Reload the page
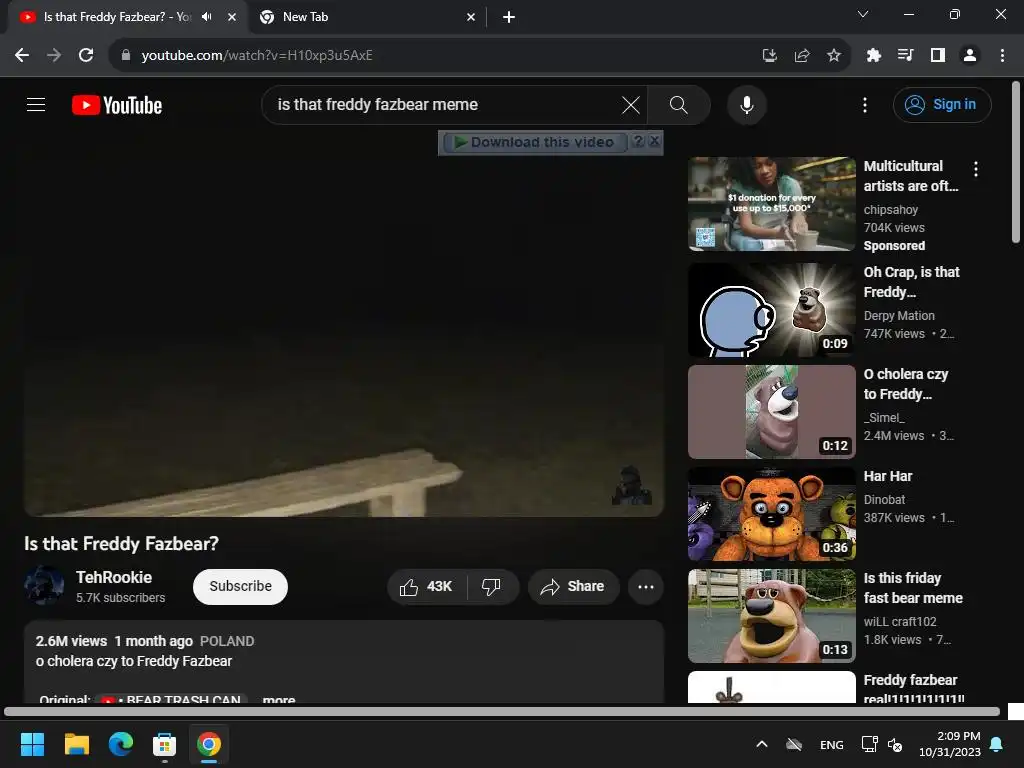This screenshot has height=768, width=1024. pos(86,55)
